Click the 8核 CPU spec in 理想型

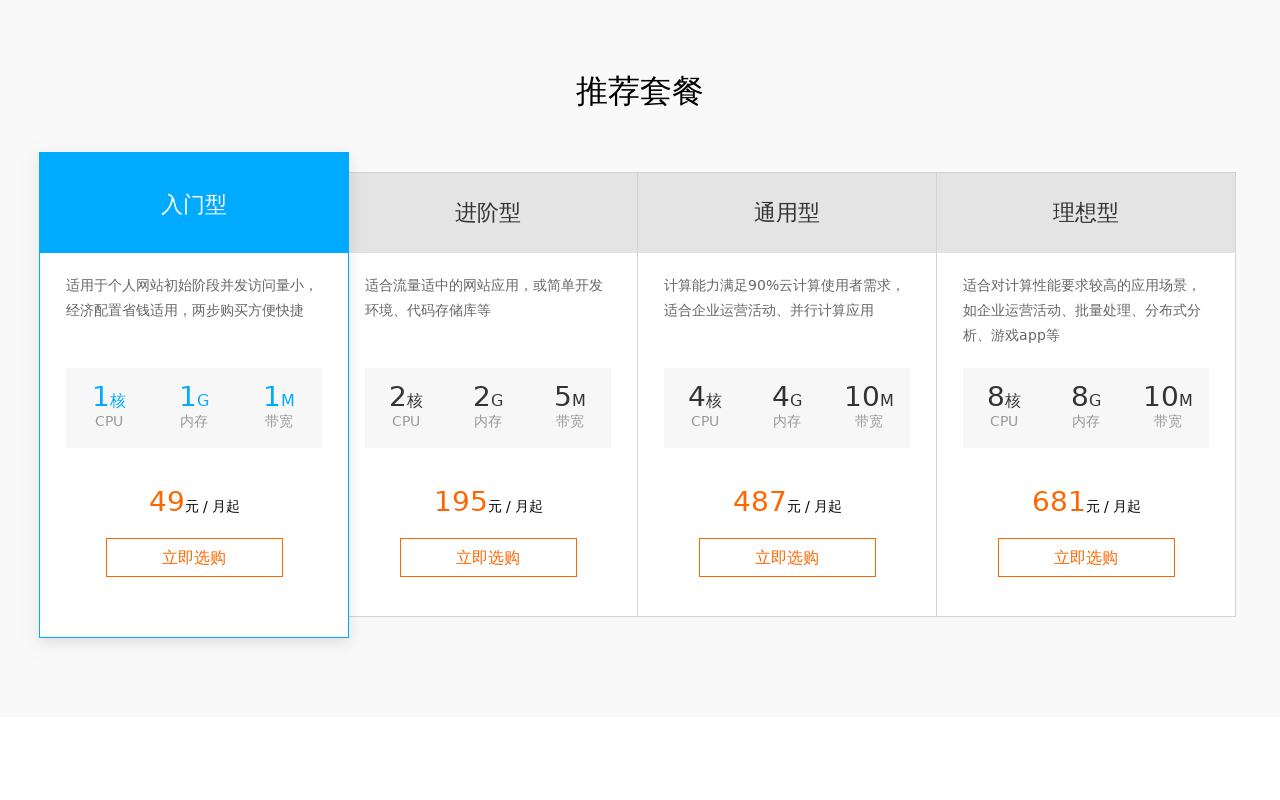pyautogui.click(x=1004, y=407)
